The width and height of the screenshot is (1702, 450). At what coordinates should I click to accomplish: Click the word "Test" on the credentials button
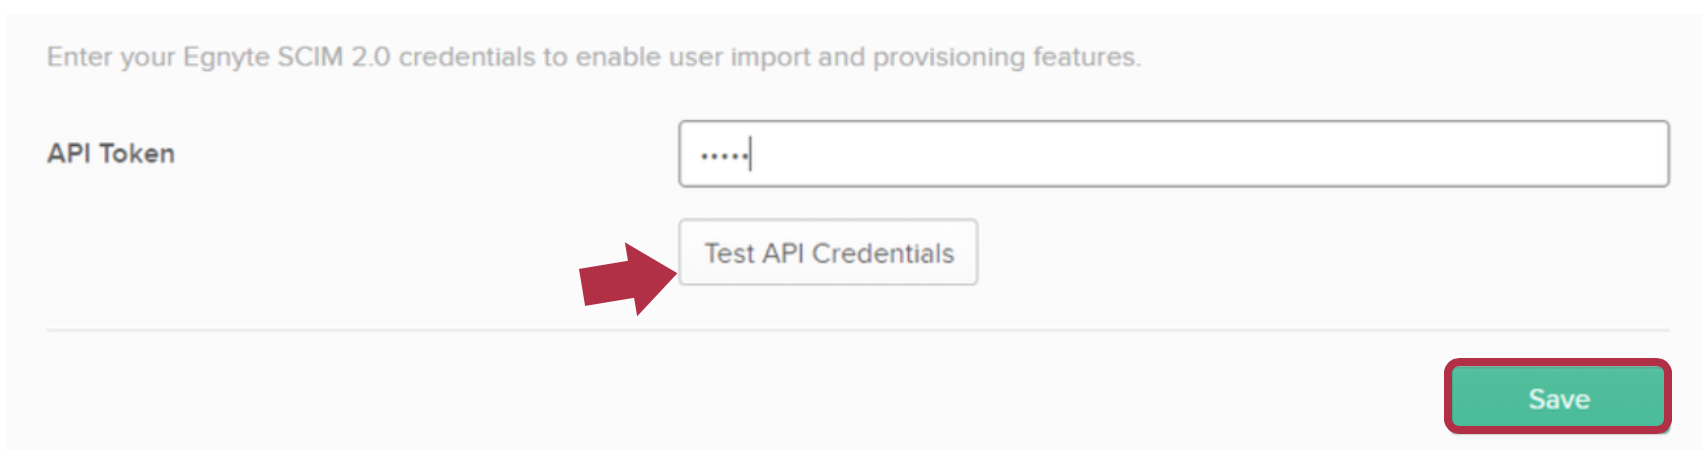729,254
